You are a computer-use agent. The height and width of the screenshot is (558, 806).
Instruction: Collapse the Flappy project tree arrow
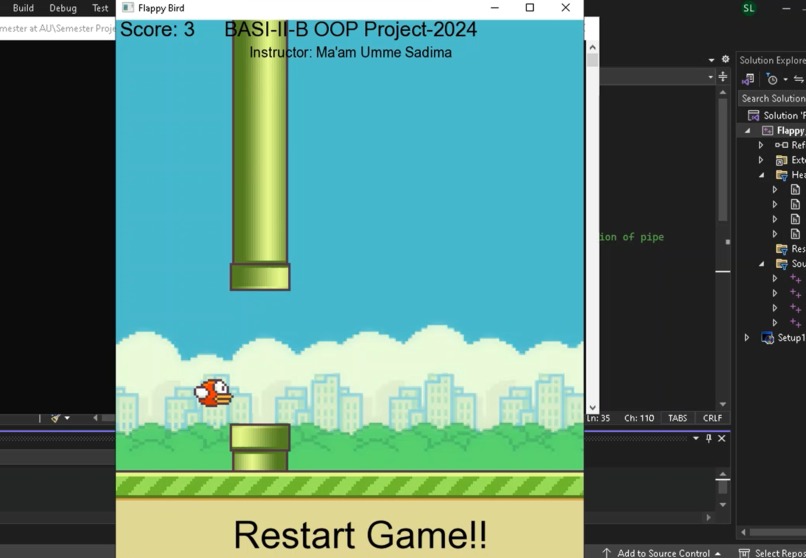747,131
